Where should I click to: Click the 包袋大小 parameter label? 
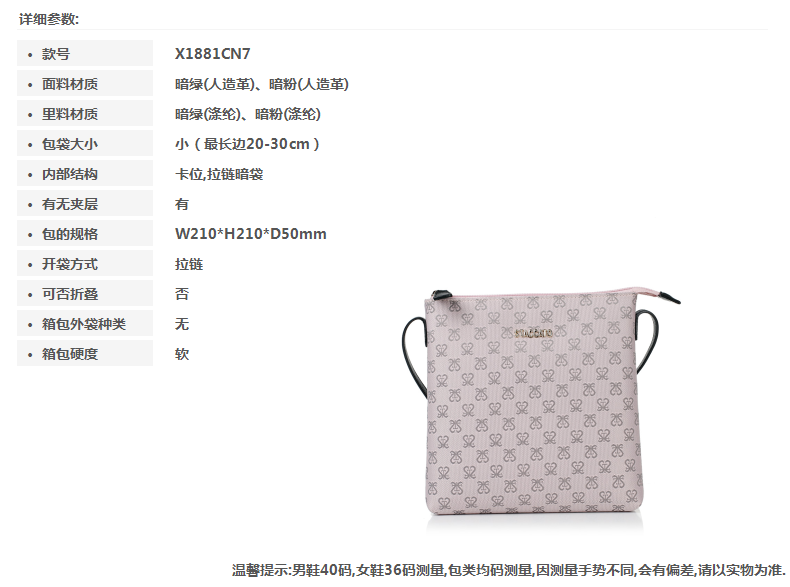pos(70,144)
